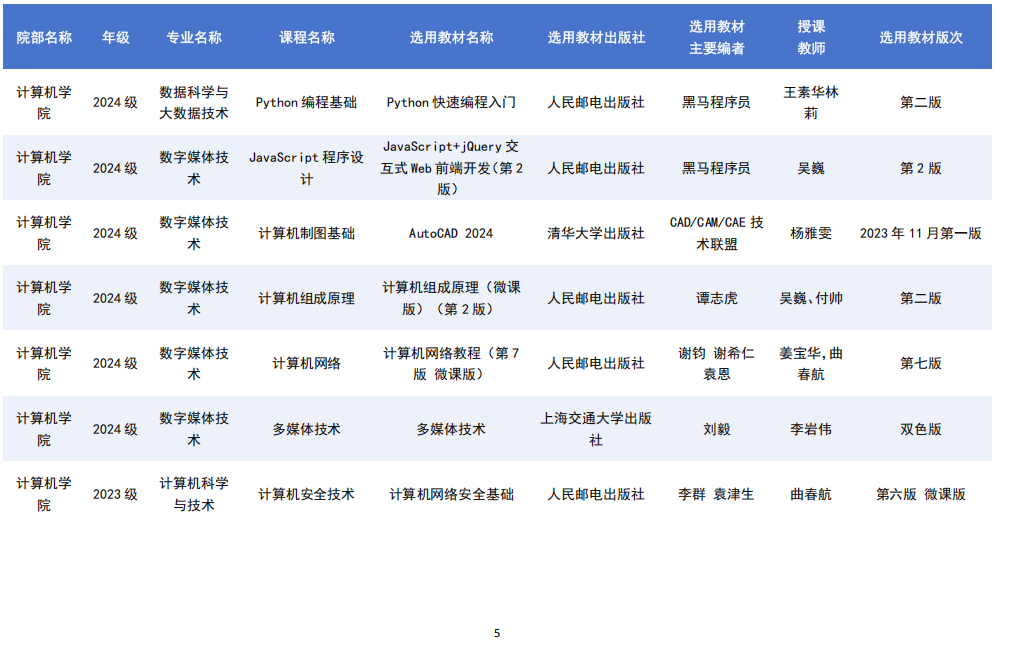This screenshot has height=669, width=1026.
Task: Select the 计算机组成原理 course cell
Action: coord(306,298)
